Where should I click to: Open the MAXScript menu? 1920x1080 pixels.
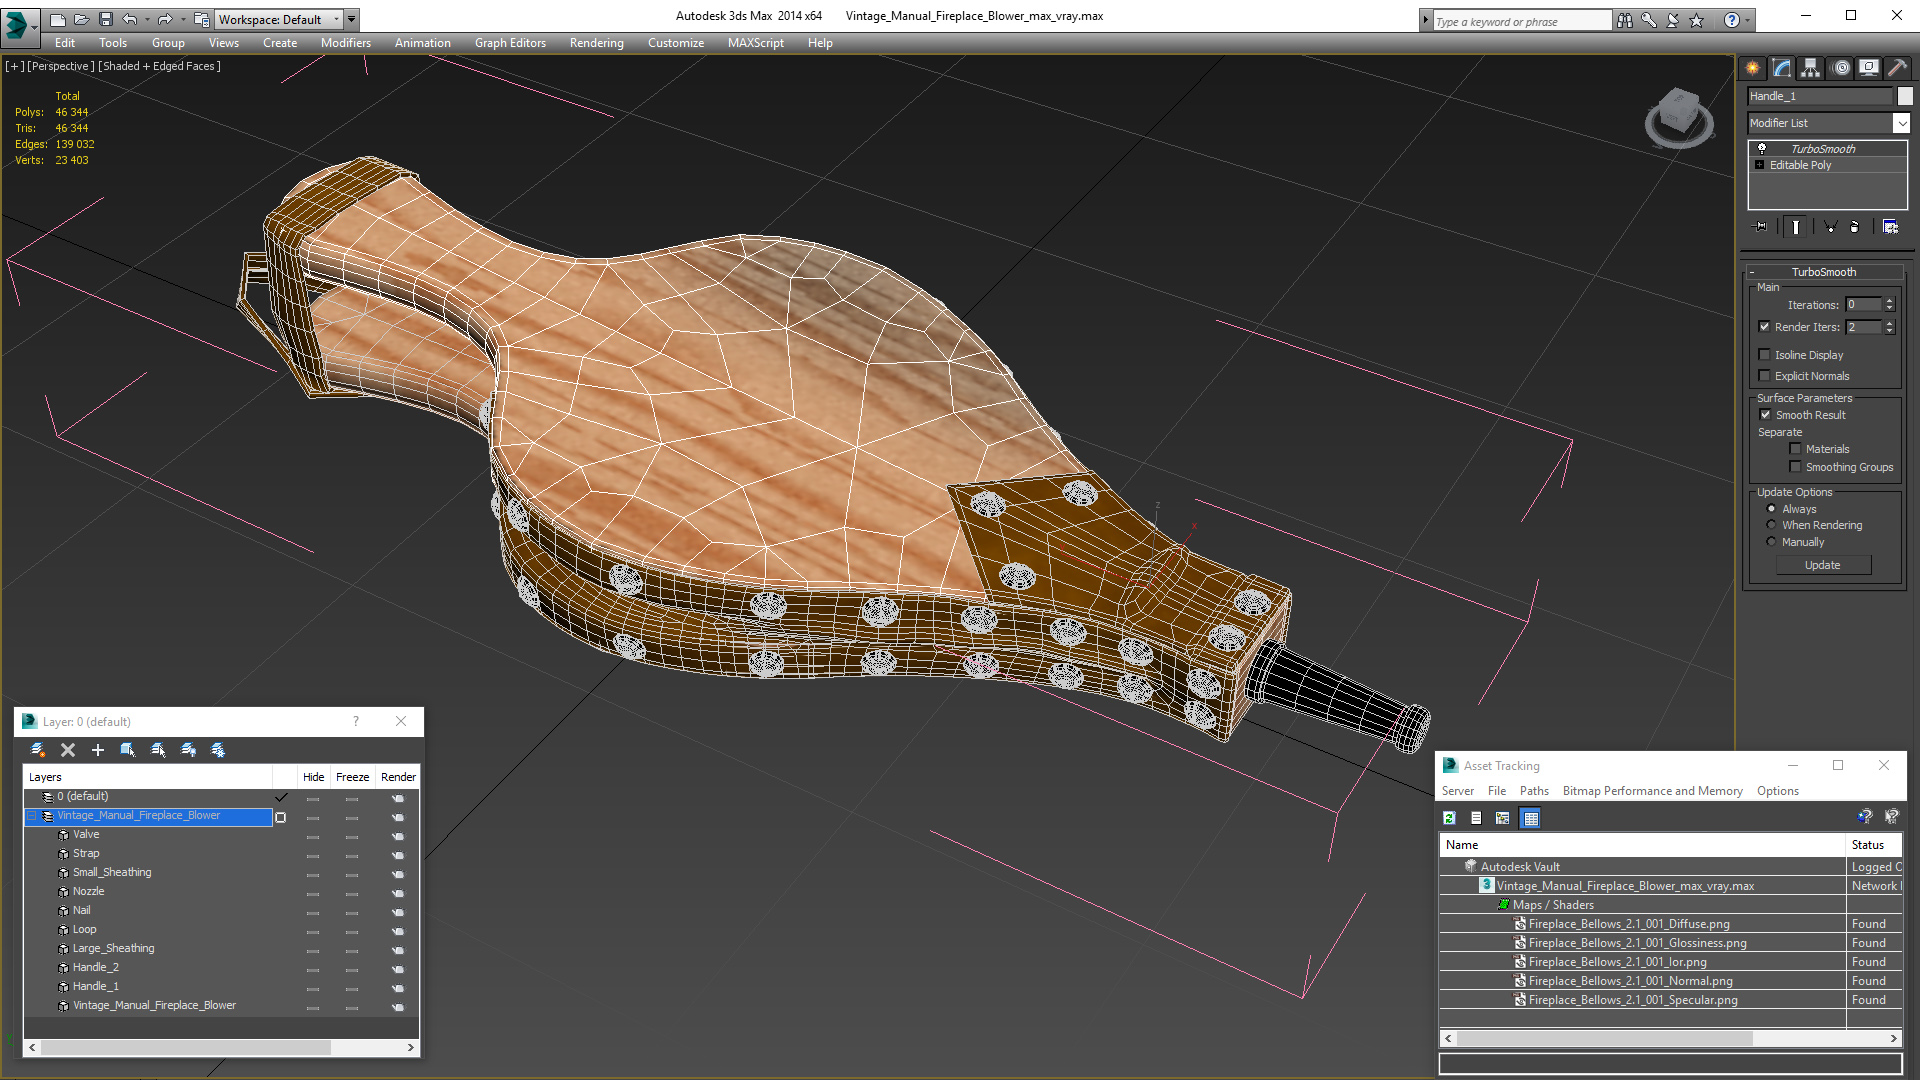tap(756, 43)
